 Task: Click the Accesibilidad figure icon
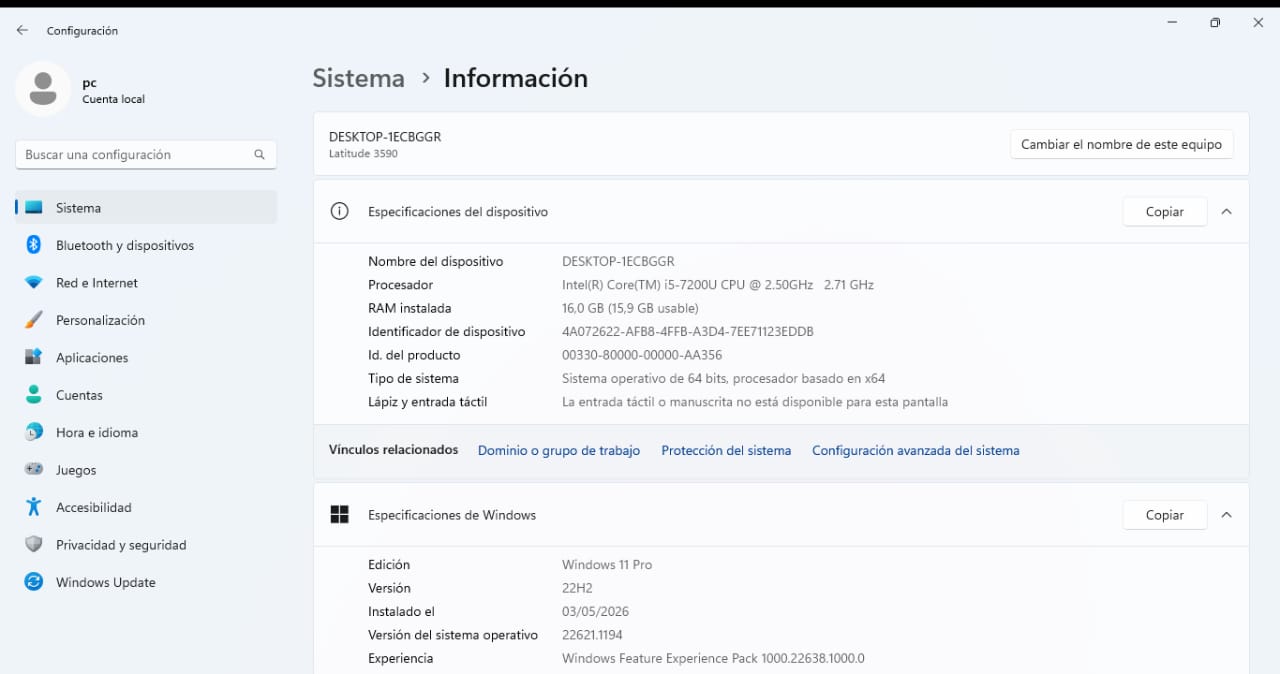click(x=34, y=507)
